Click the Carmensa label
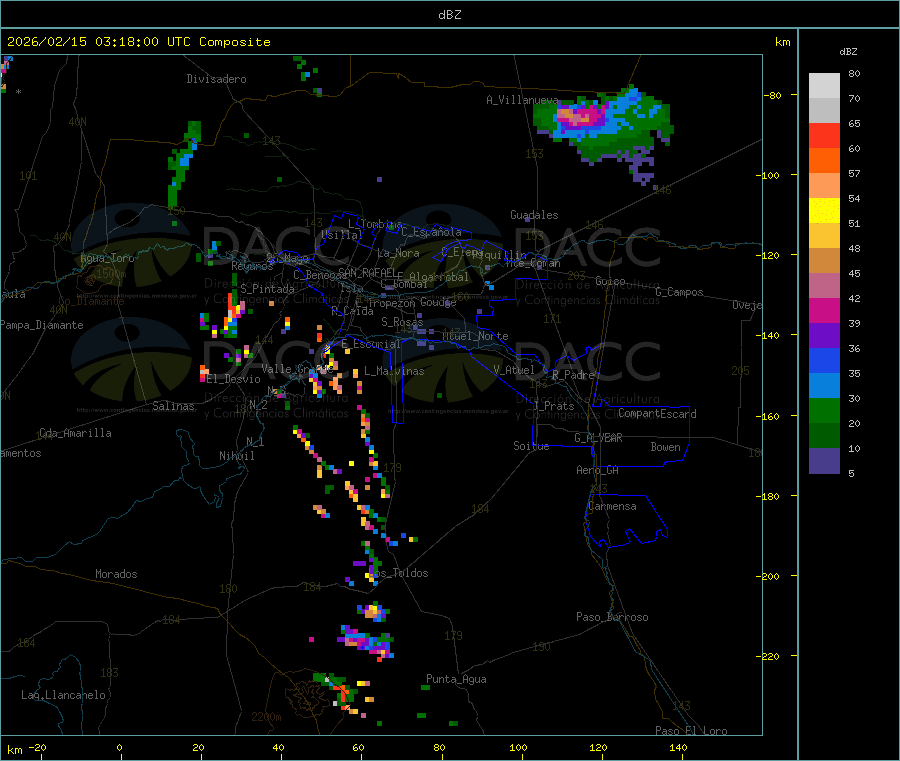The height and width of the screenshot is (761, 900). [612, 506]
